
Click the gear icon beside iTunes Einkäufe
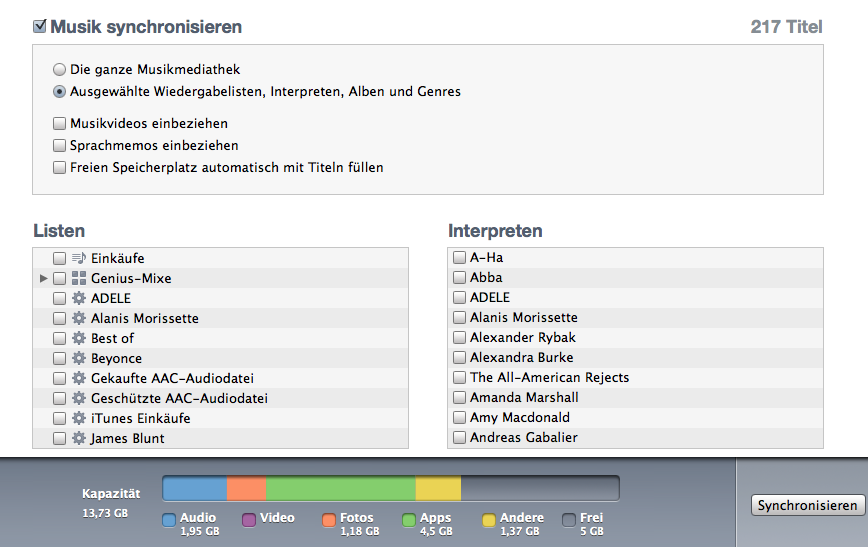coord(79,418)
